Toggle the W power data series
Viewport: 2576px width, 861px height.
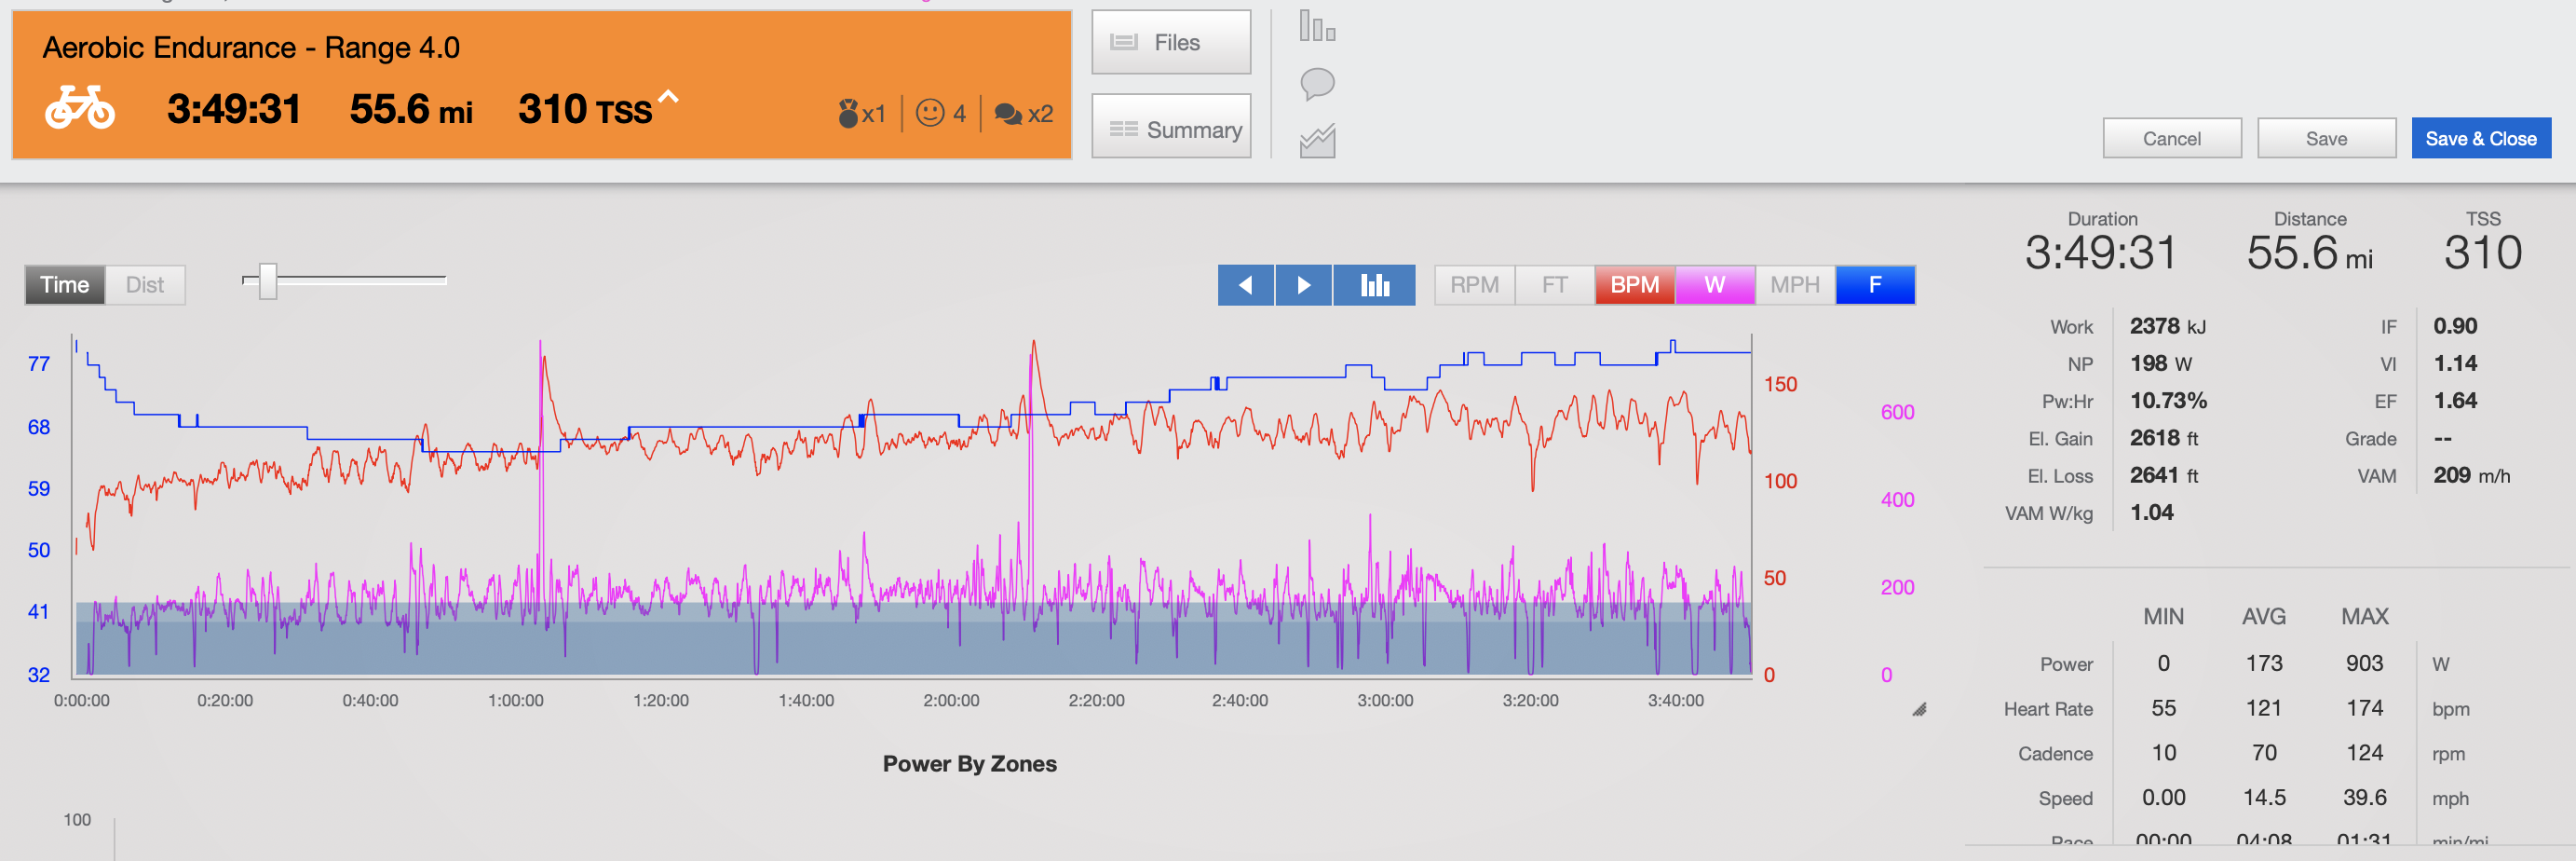(x=1714, y=285)
